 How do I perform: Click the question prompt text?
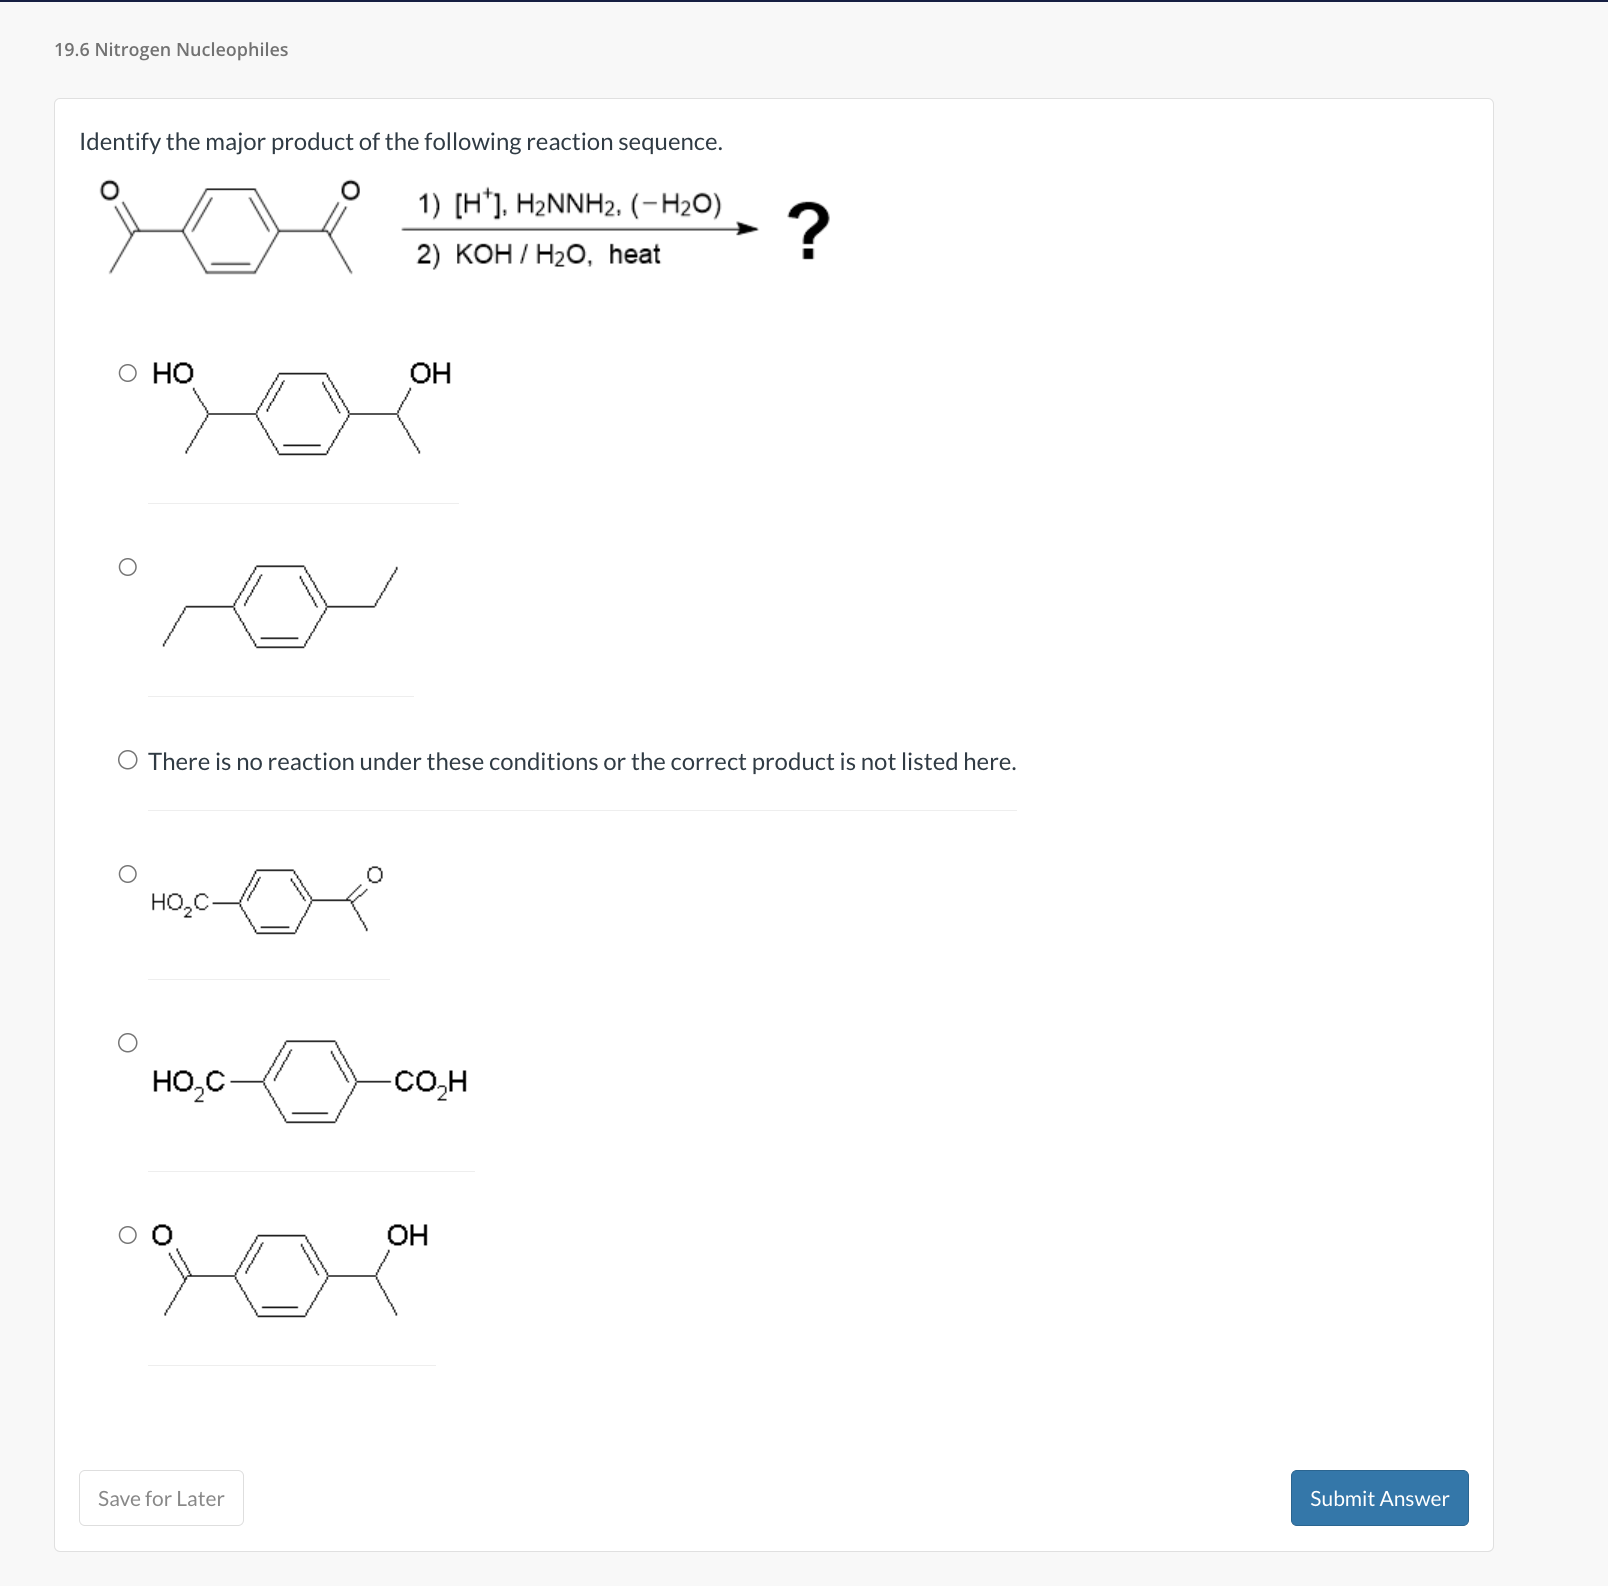[x=401, y=141]
